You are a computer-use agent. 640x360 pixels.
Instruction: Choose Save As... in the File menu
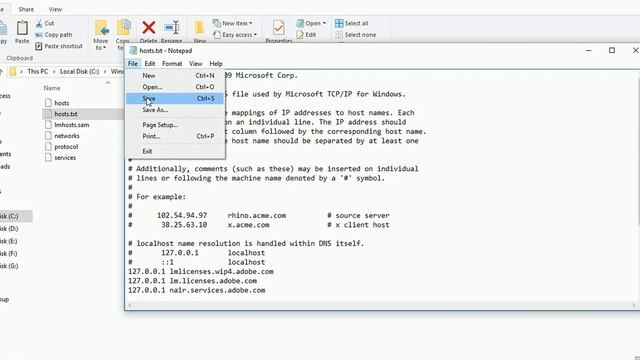point(175,110)
